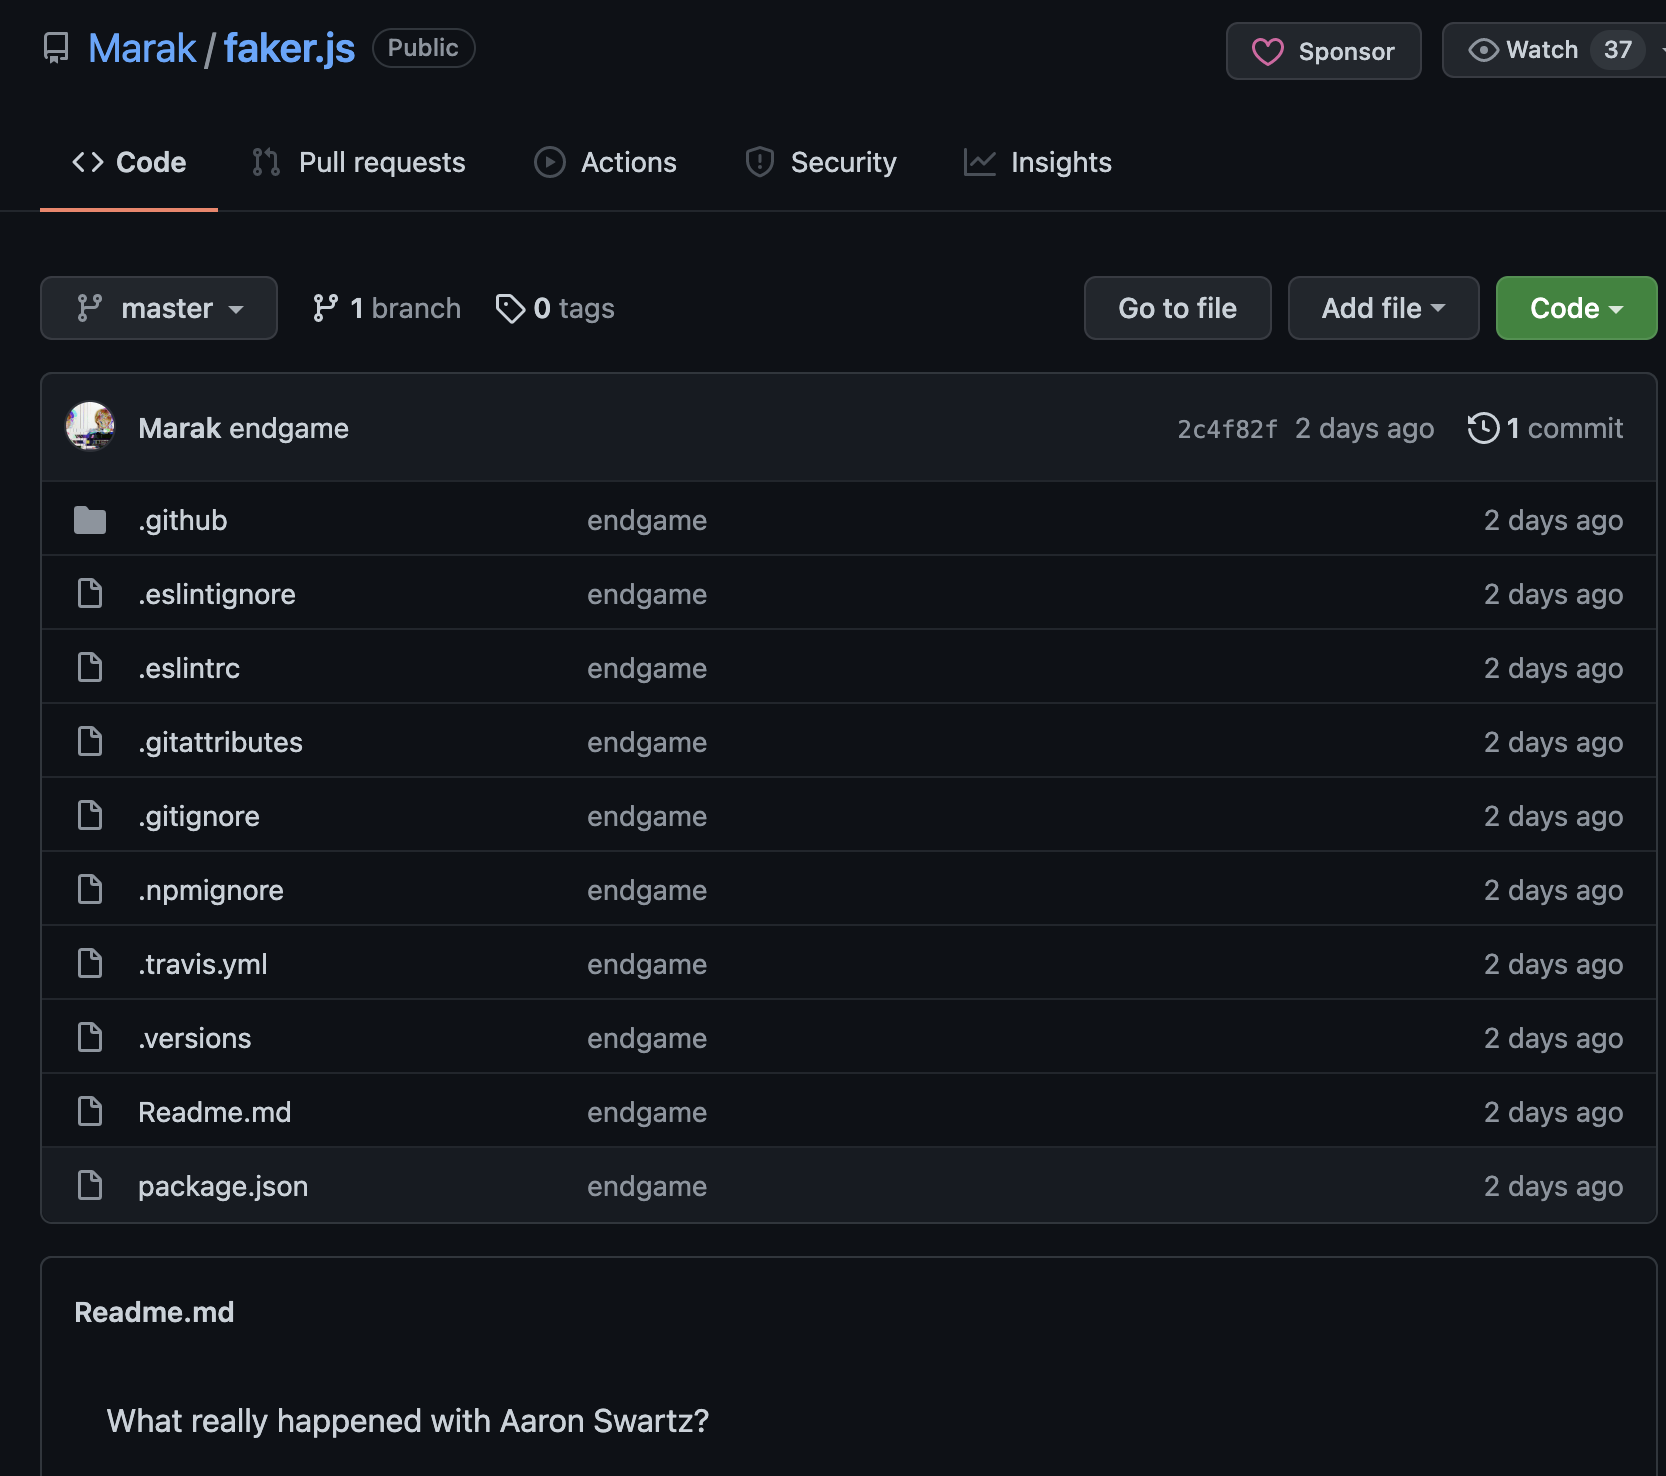Open the faker.js repository link
The width and height of the screenshot is (1666, 1476).
coord(289,48)
